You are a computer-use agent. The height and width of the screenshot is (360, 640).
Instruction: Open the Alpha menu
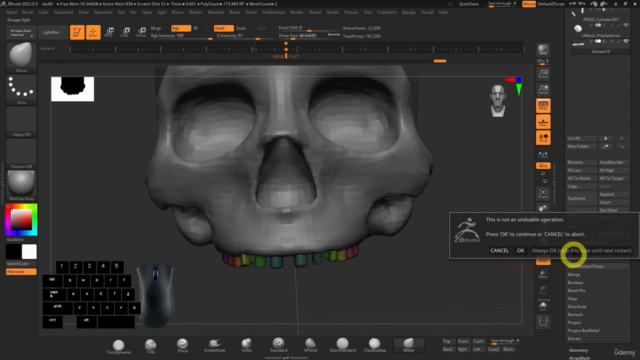[11, 12]
